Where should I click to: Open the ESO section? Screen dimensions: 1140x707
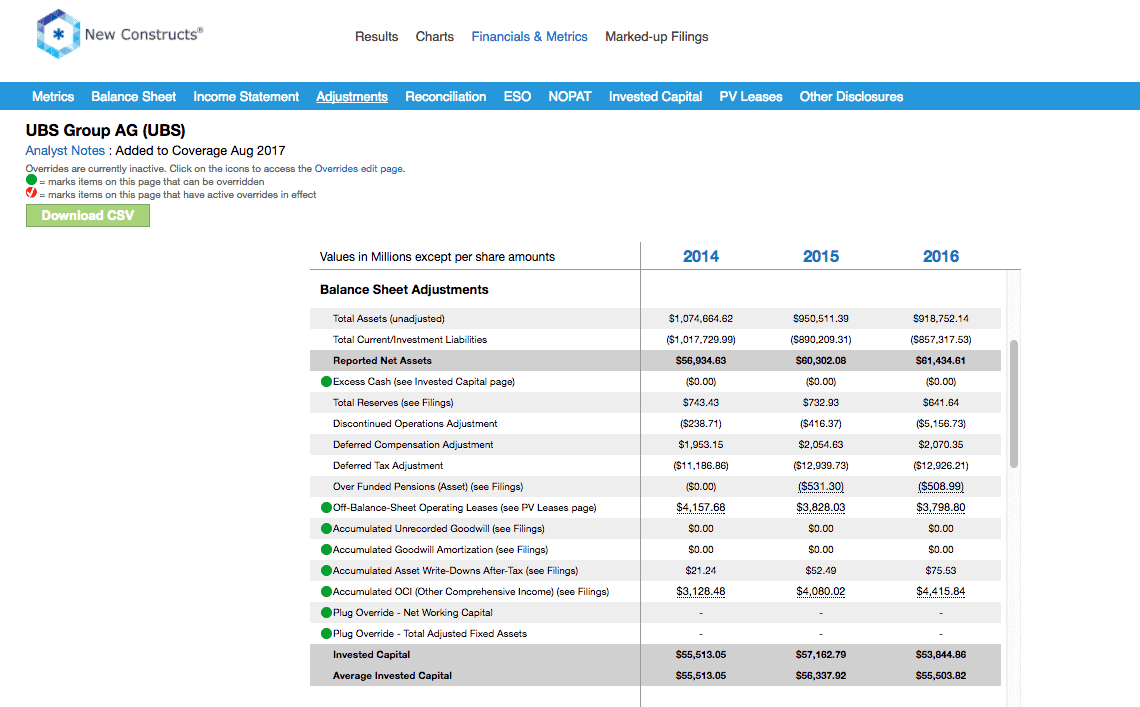(517, 97)
